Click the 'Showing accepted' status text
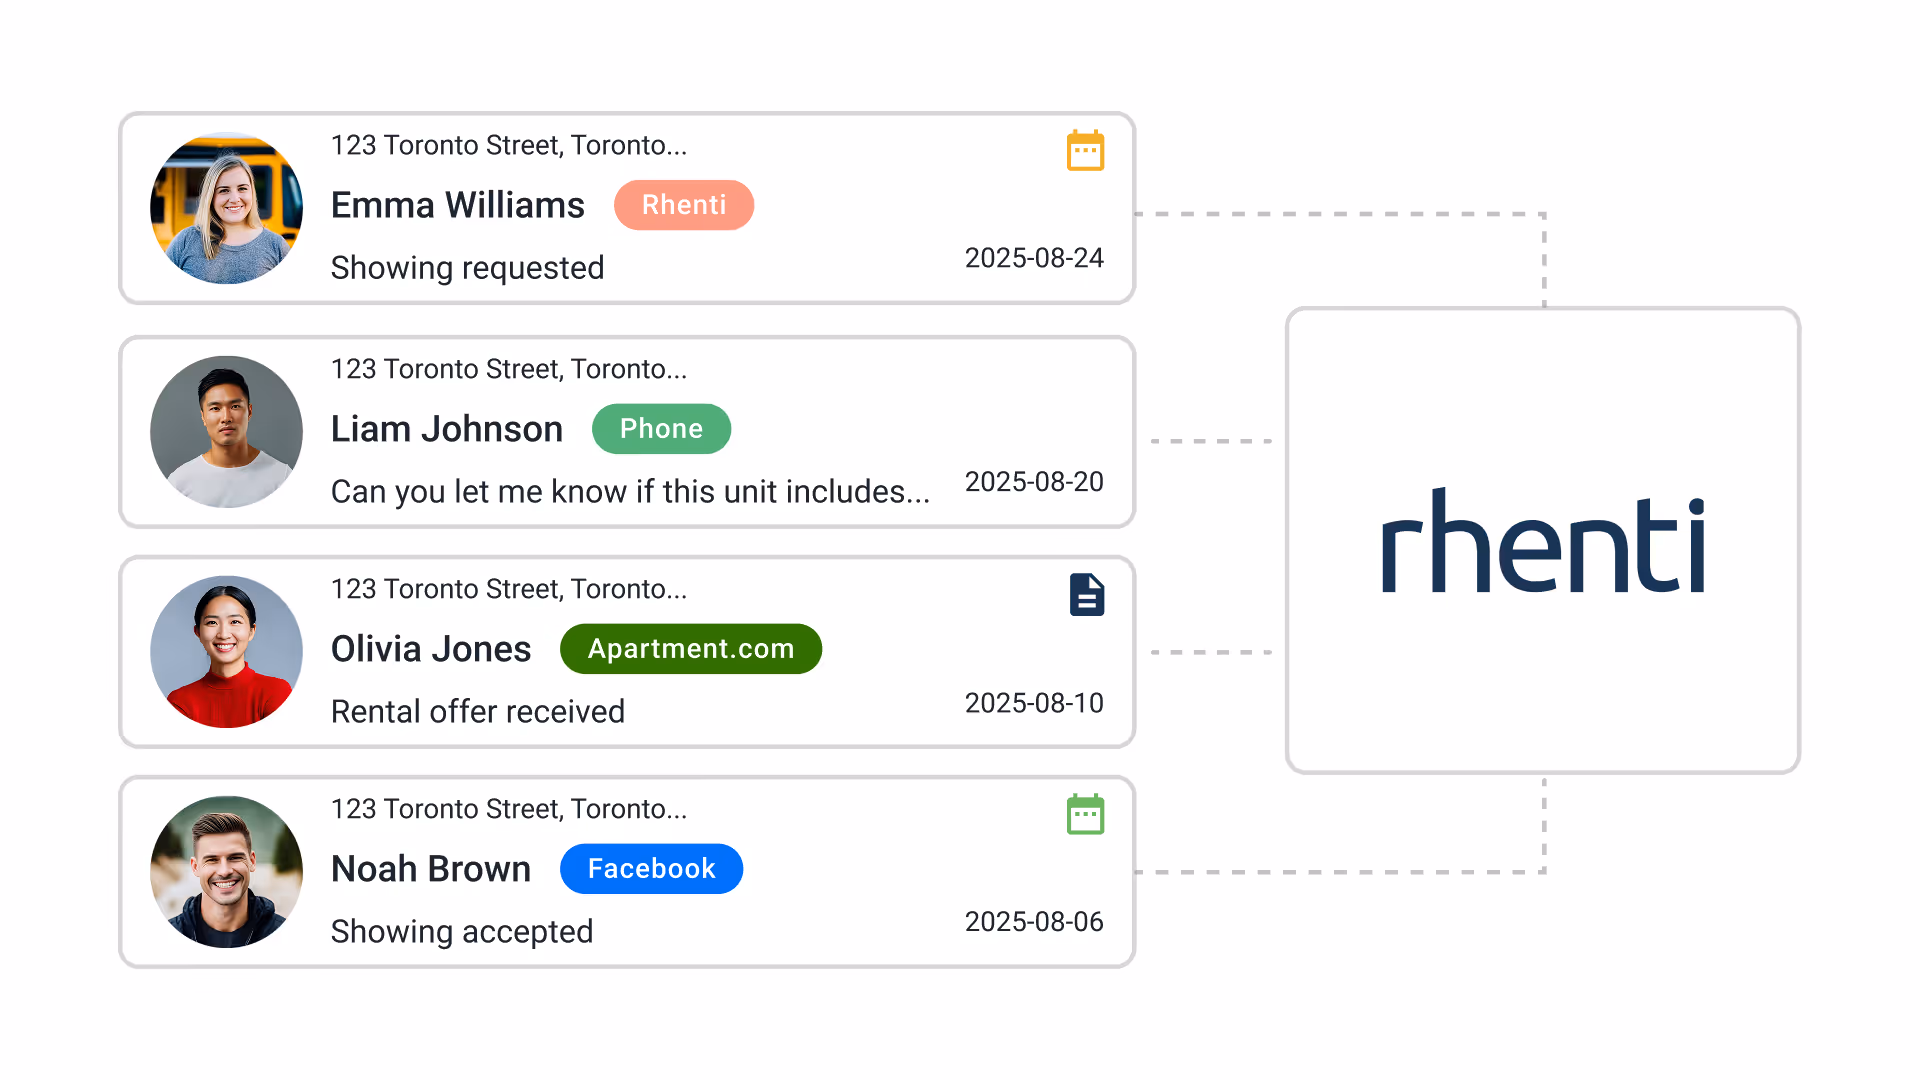 tap(462, 932)
